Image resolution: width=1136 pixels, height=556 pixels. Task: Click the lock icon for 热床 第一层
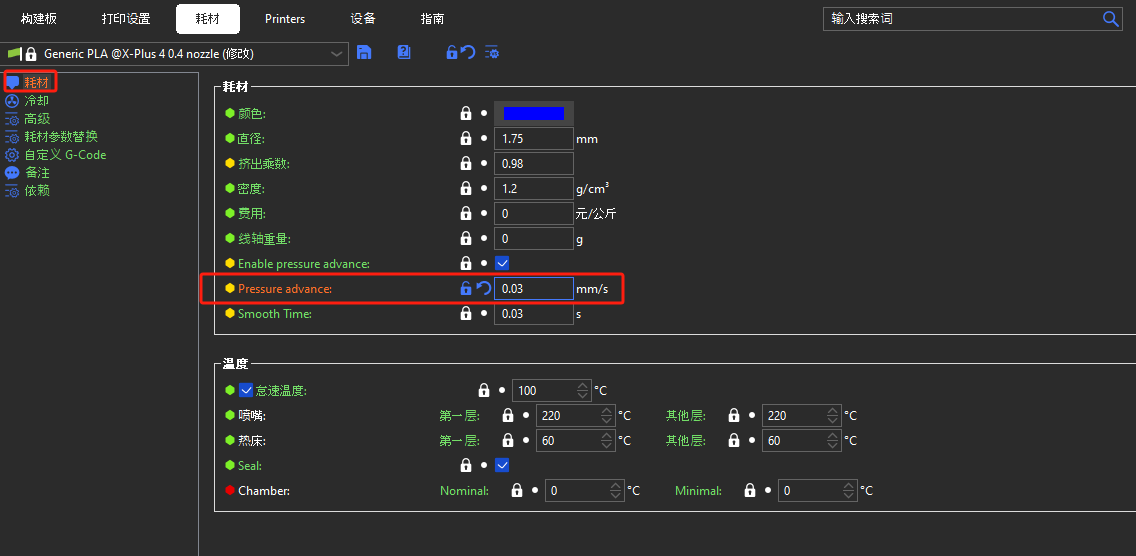(x=508, y=440)
